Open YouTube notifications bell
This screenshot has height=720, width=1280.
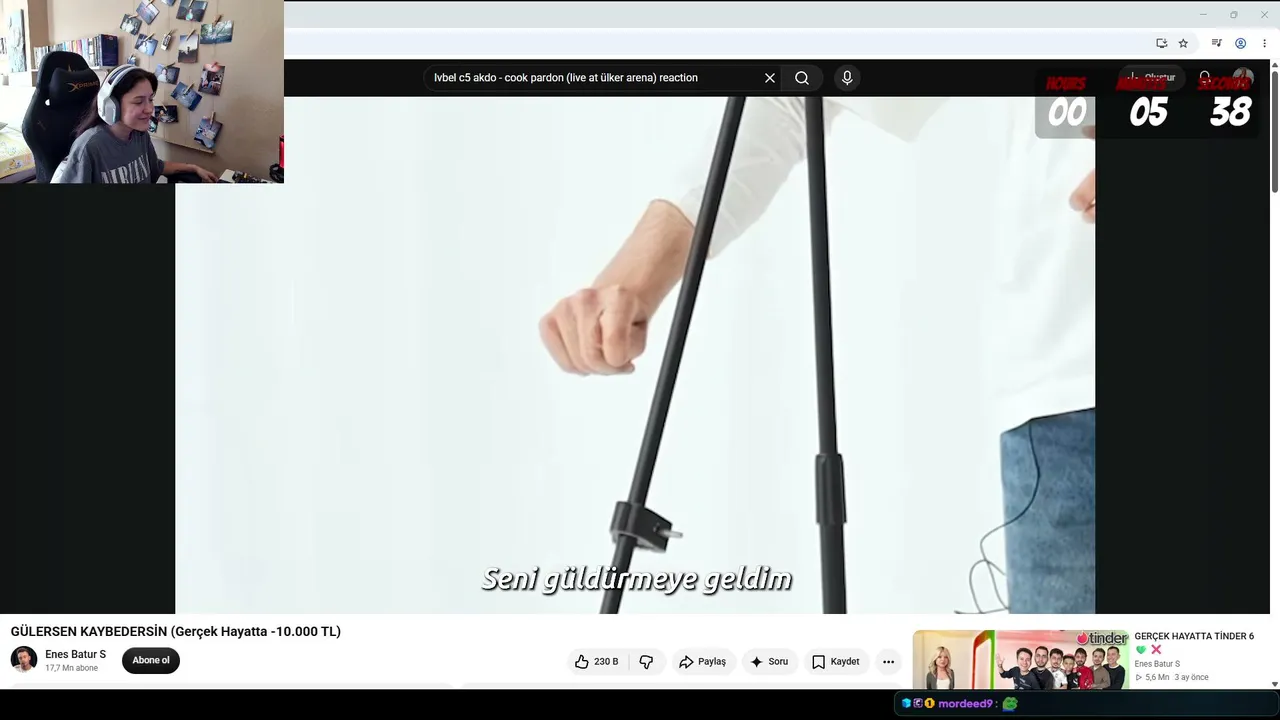click(1205, 78)
